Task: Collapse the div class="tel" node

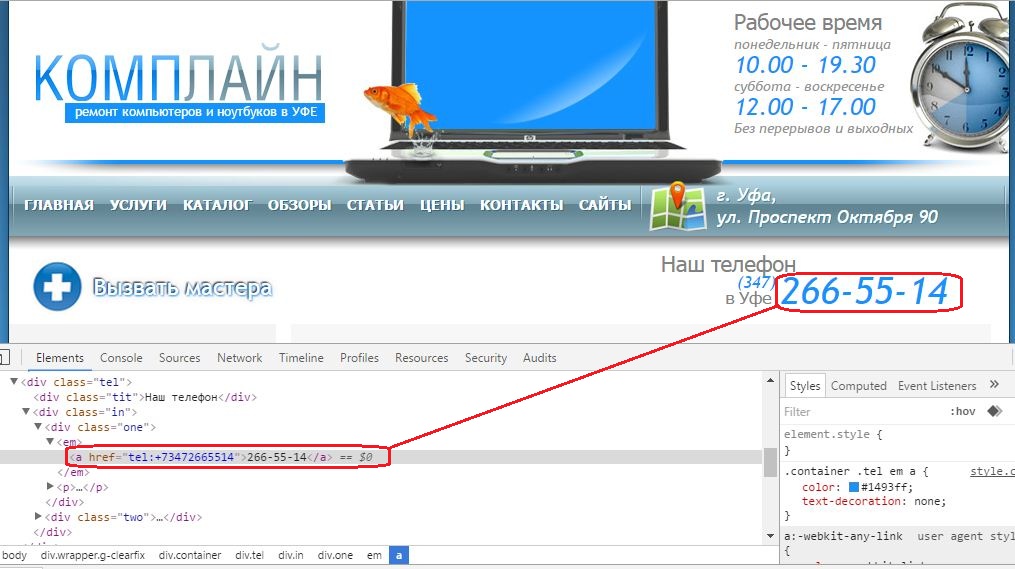Action: [14, 382]
